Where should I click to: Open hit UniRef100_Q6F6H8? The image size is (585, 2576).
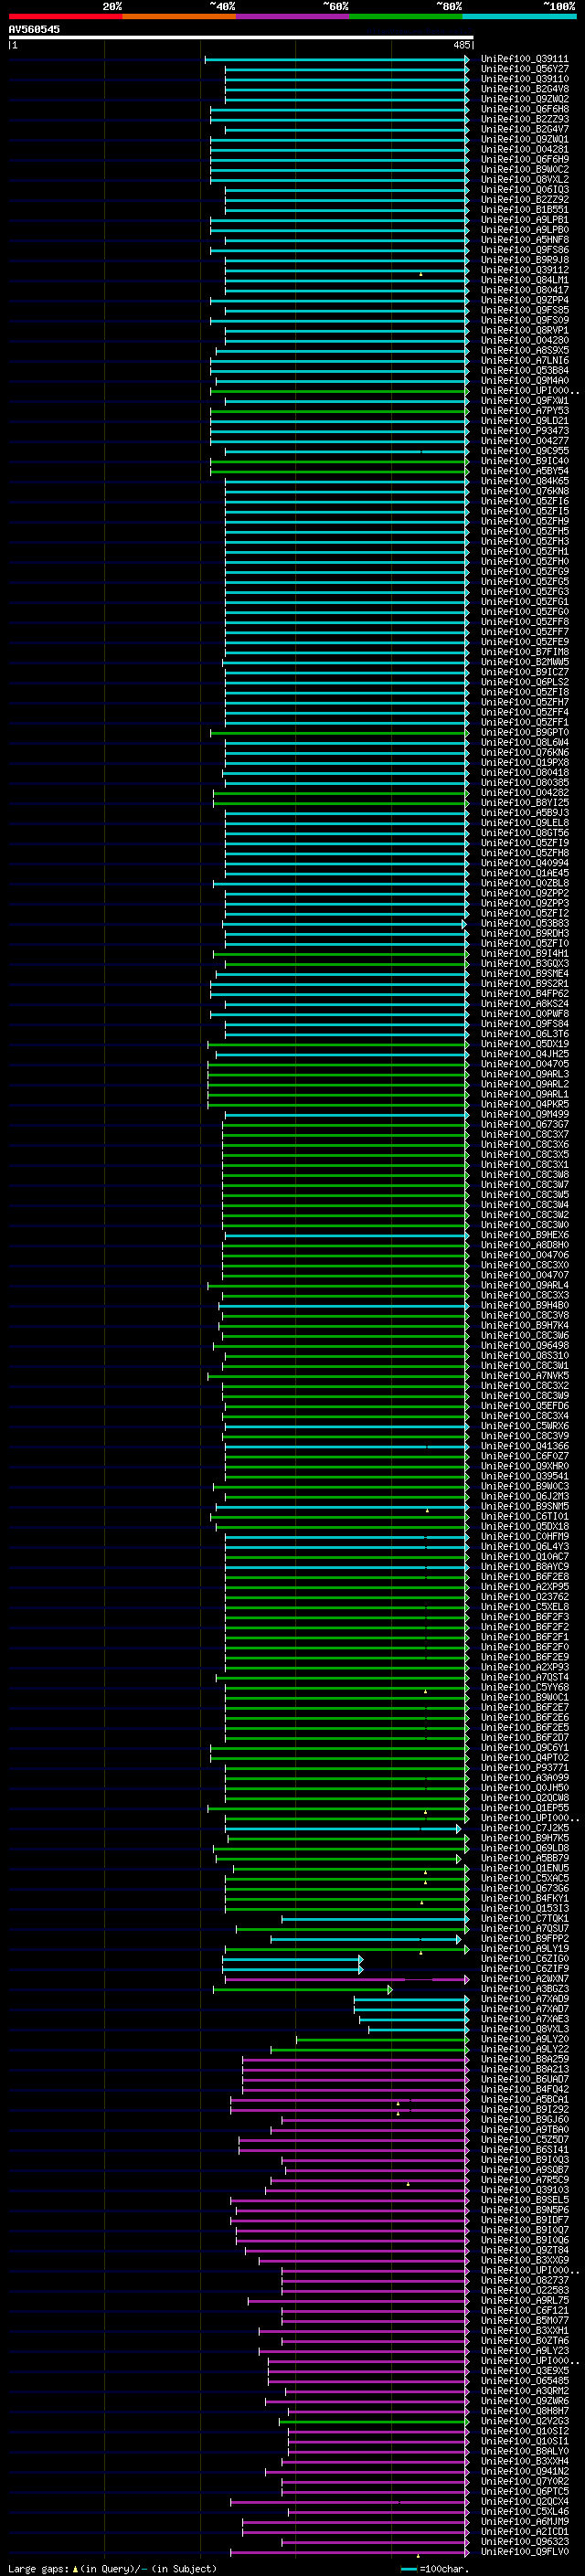(x=525, y=109)
